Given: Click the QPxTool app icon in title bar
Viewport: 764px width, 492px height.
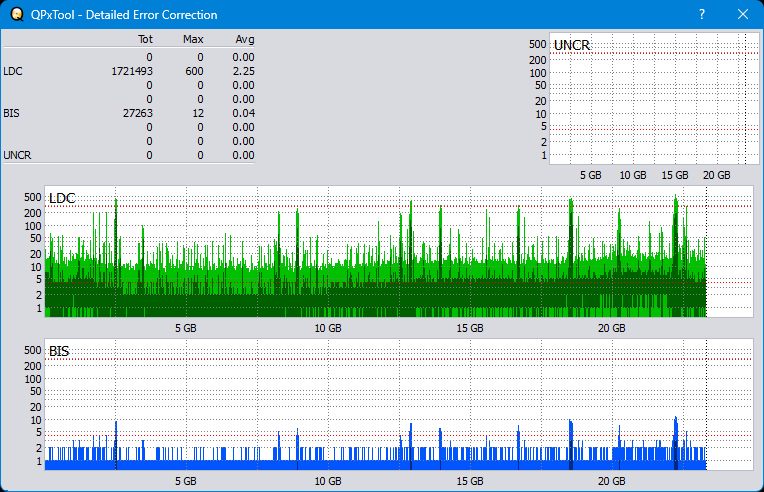Looking at the screenshot, I should click(x=17, y=15).
